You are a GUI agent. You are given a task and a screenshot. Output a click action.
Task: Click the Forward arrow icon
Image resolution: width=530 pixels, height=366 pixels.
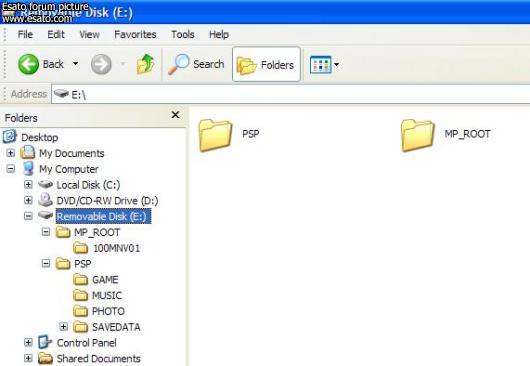(x=101, y=64)
